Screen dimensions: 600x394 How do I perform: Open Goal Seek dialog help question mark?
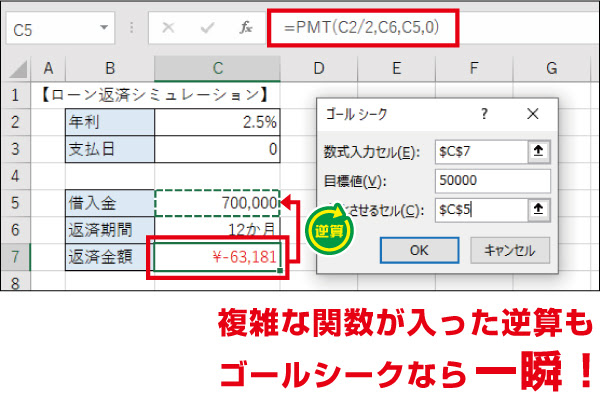point(484,114)
